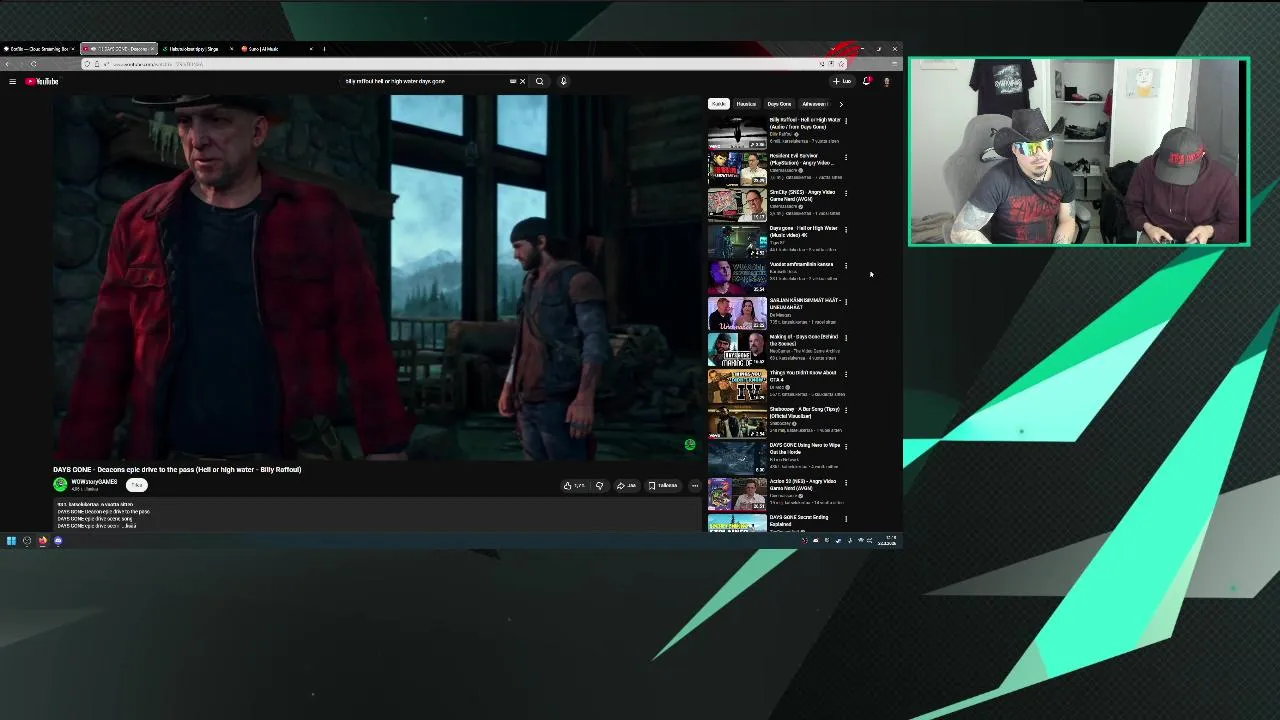Open the Windows Start menu
Screen dimensions: 1280x720
pos(11,541)
